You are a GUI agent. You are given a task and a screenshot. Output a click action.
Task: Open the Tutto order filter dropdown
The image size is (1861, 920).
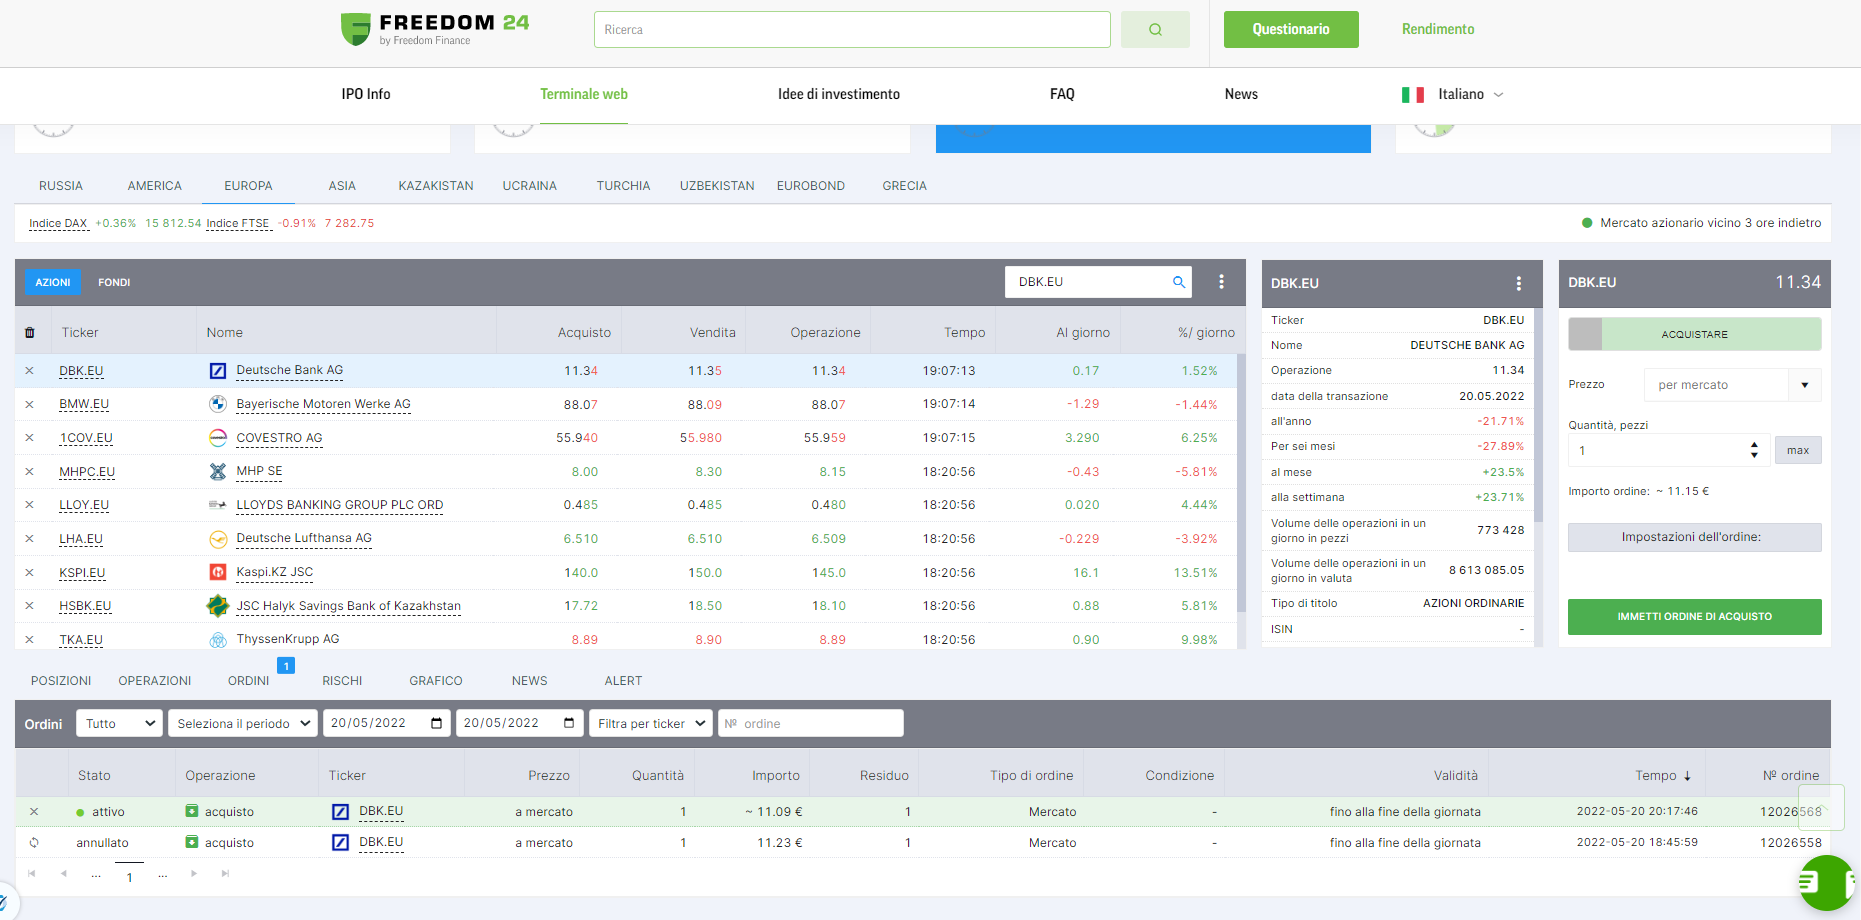click(119, 723)
